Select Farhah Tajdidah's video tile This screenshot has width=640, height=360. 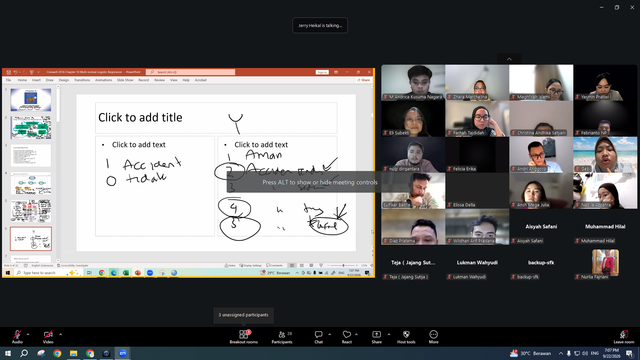(x=477, y=119)
